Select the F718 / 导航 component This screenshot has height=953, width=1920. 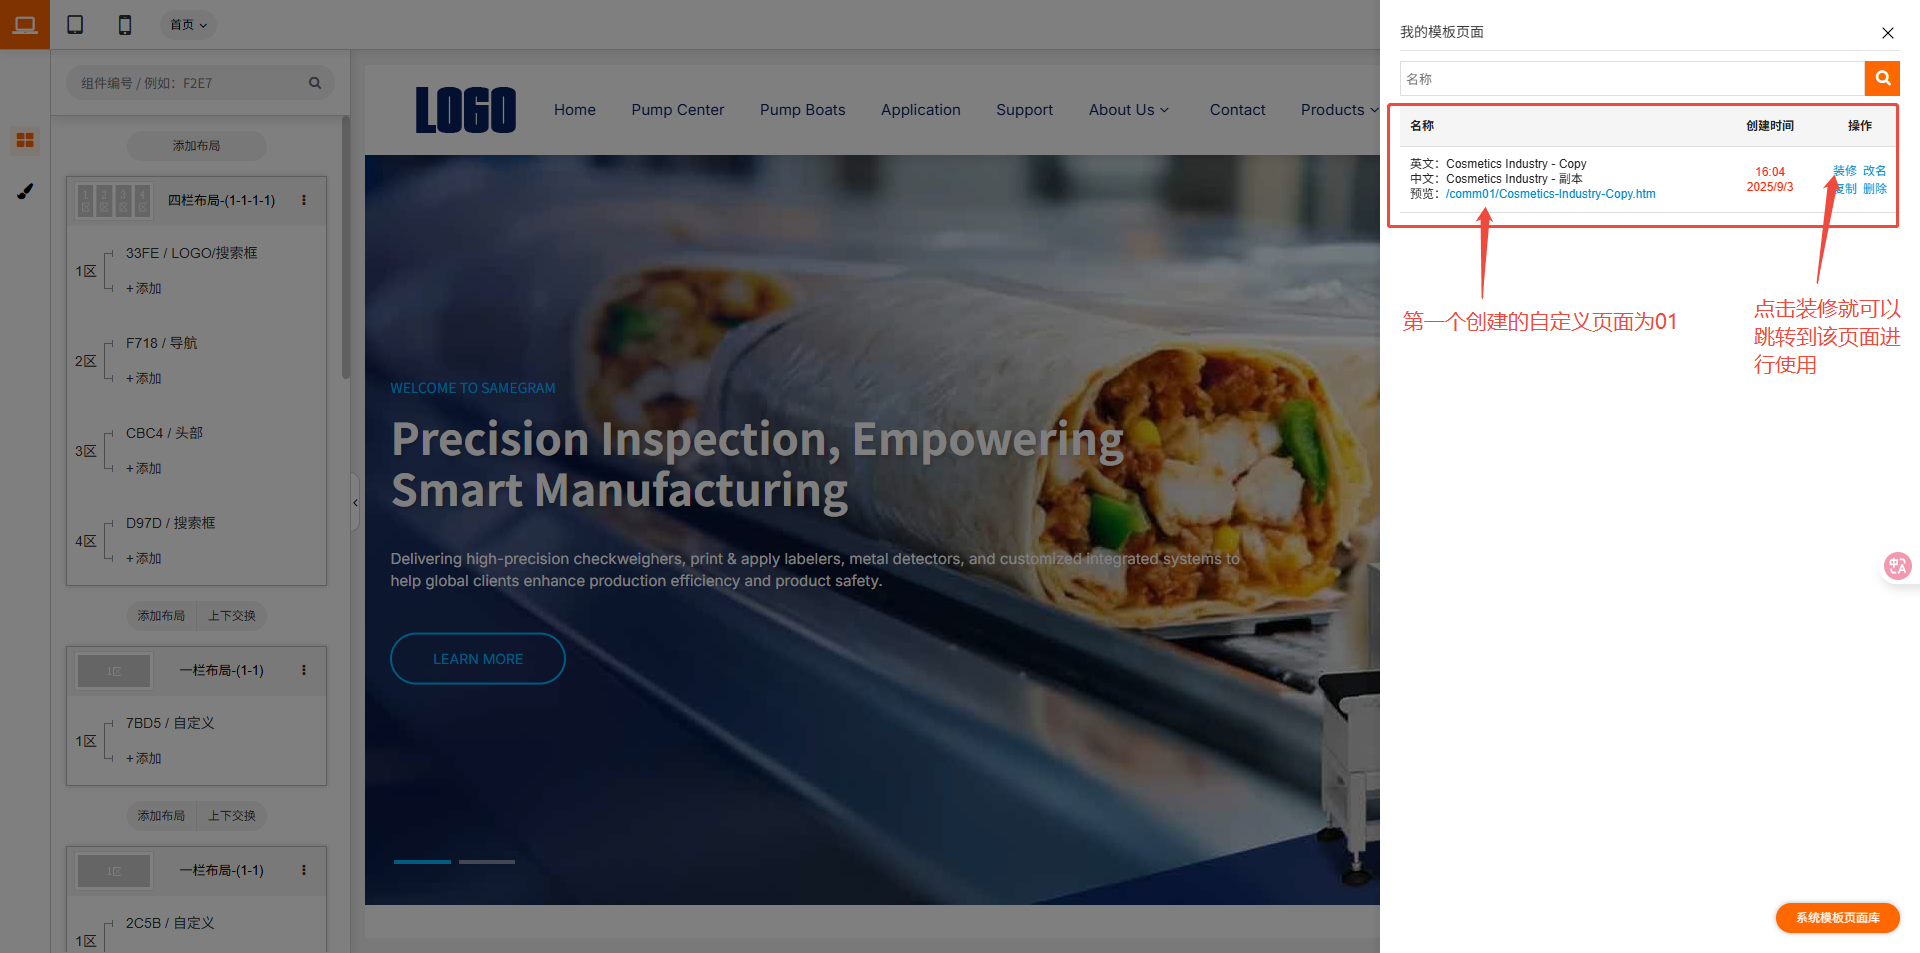click(162, 343)
